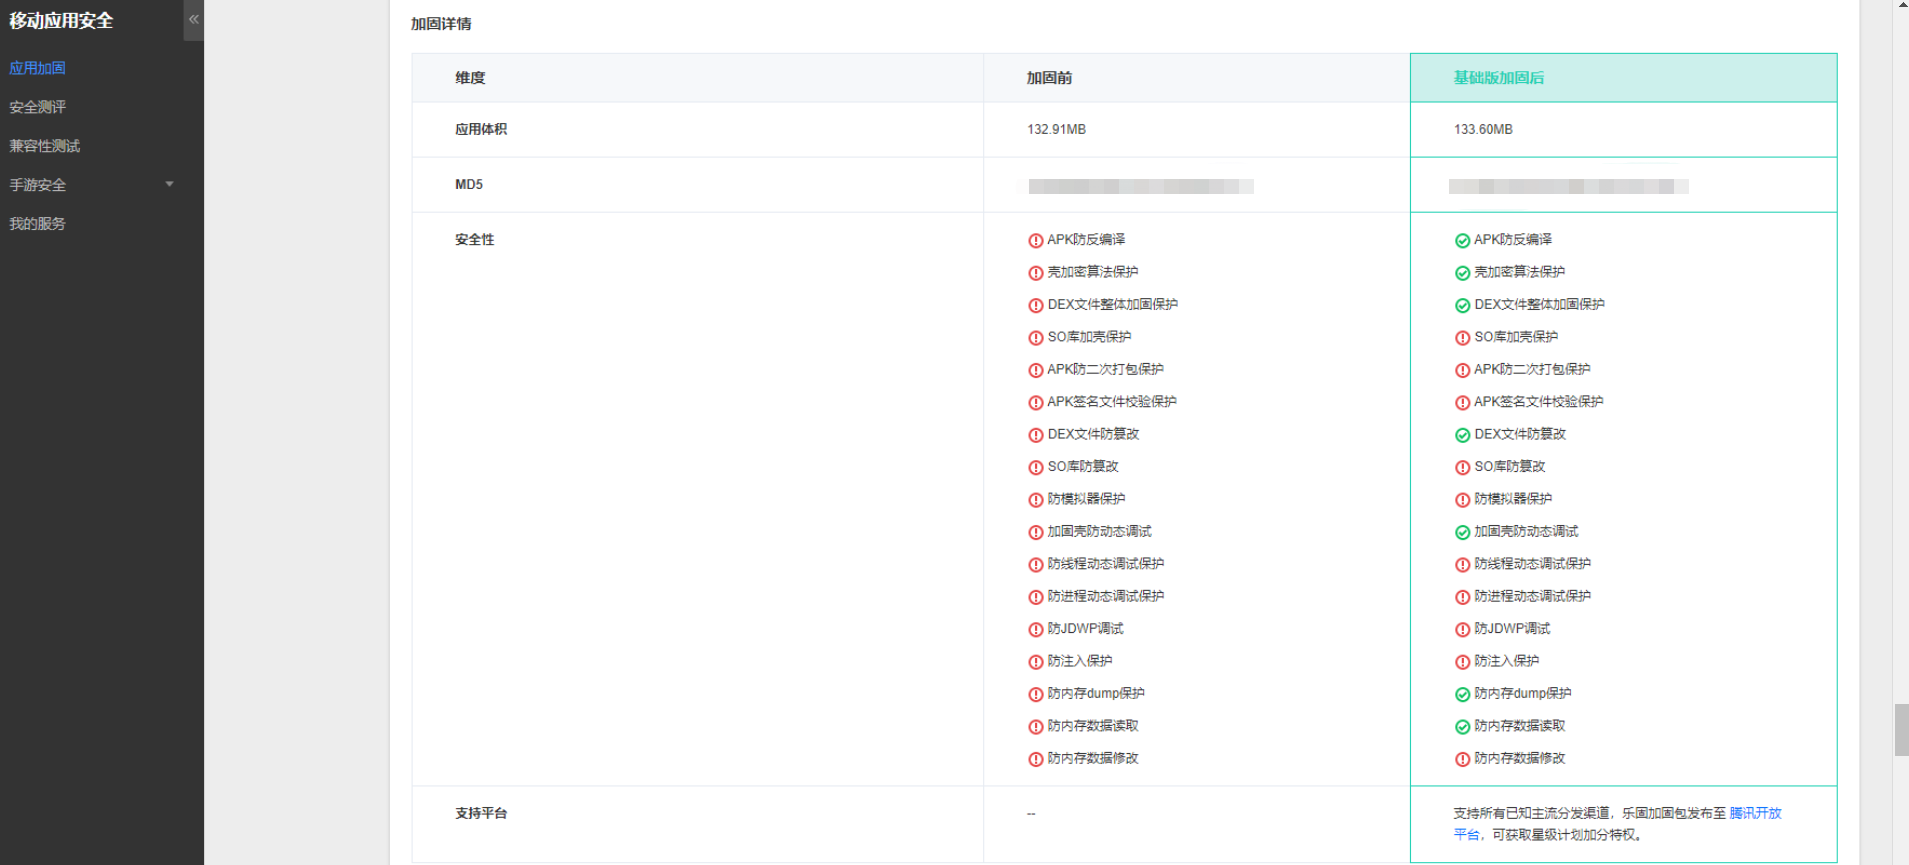Click warning icon beside SO库加壳保护 under 加固前
This screenshot has height=865, width=1909.
point(1036,338)
